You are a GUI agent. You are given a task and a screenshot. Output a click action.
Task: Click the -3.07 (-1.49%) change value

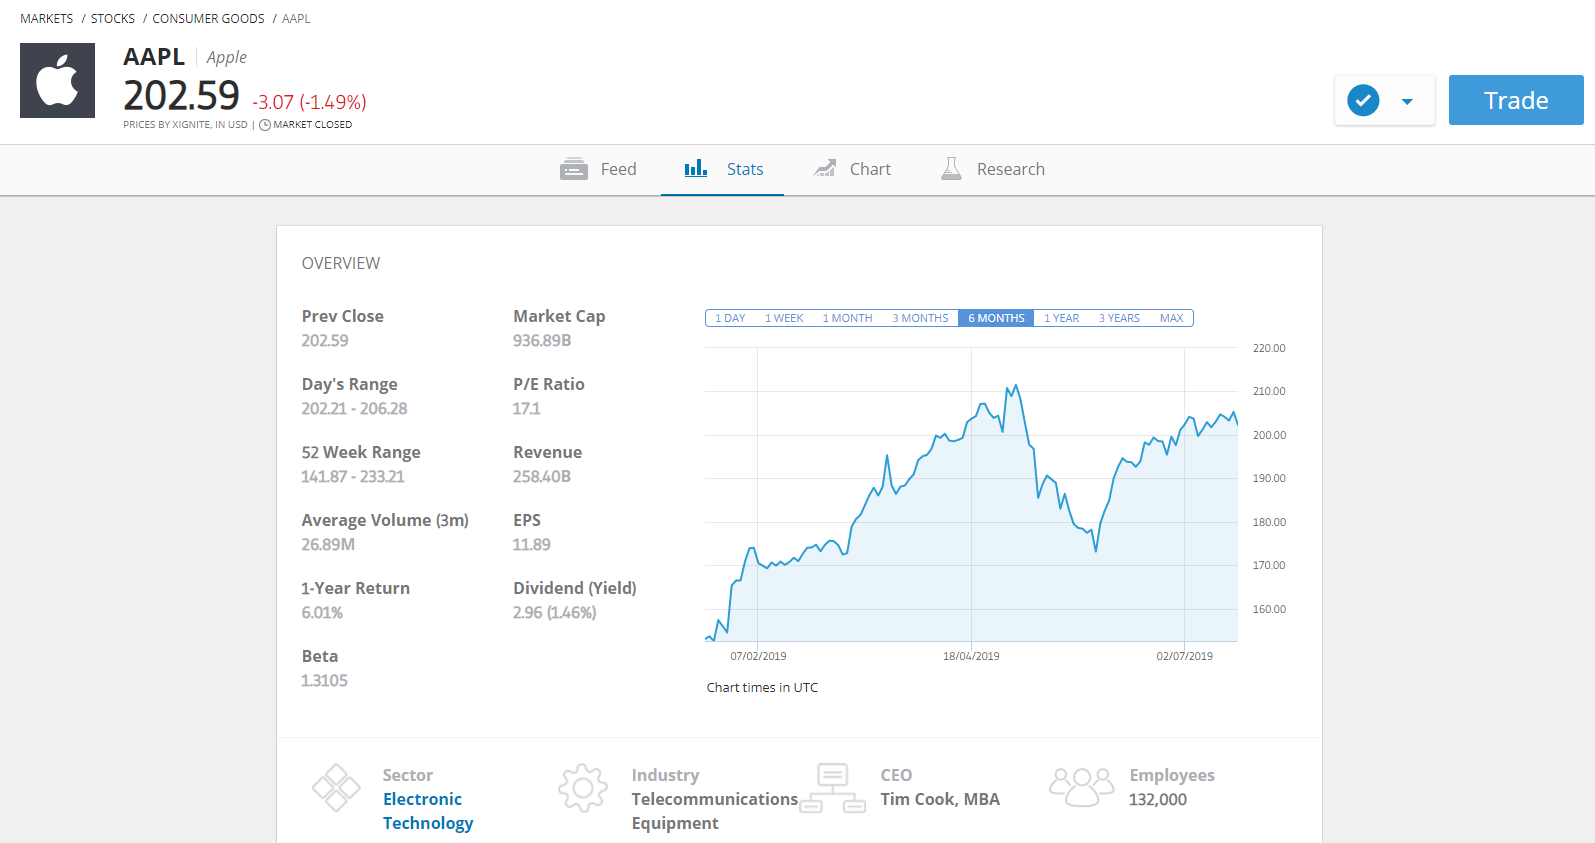click(309, 102)
